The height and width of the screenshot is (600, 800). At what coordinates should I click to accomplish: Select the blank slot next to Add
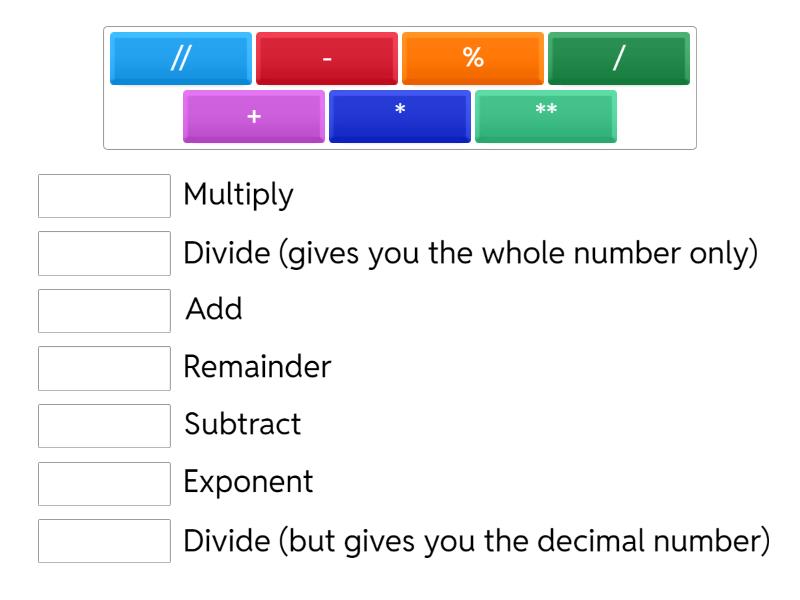pos(104,310)
